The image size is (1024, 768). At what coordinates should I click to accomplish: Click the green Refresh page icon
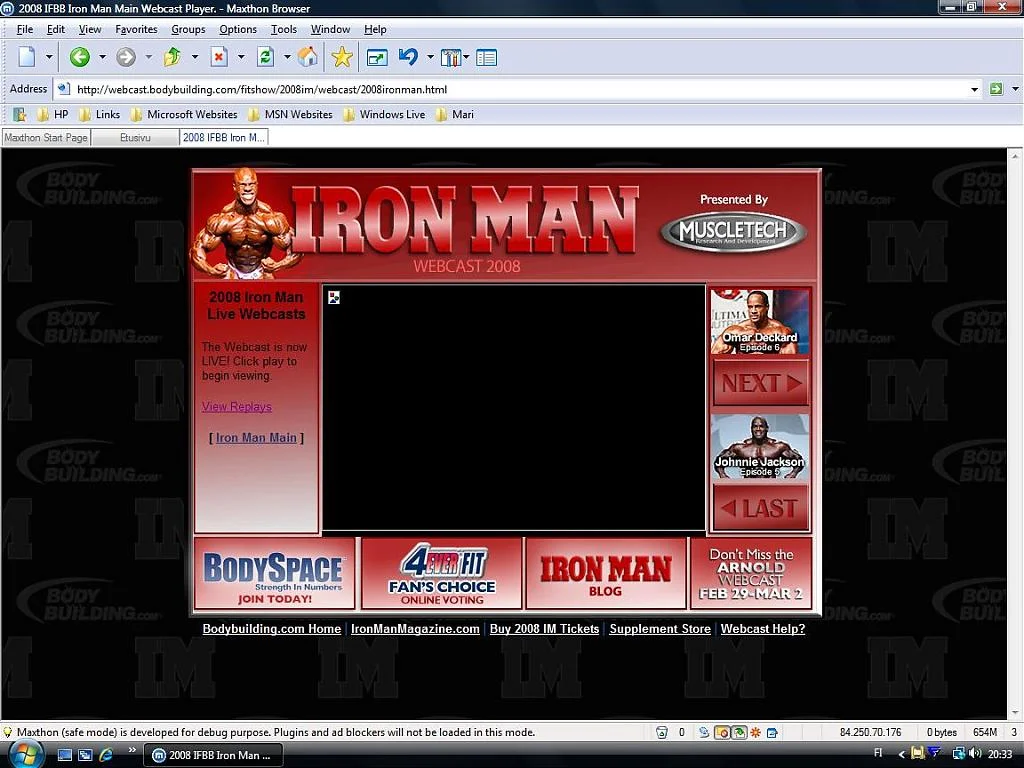[265, 57]
